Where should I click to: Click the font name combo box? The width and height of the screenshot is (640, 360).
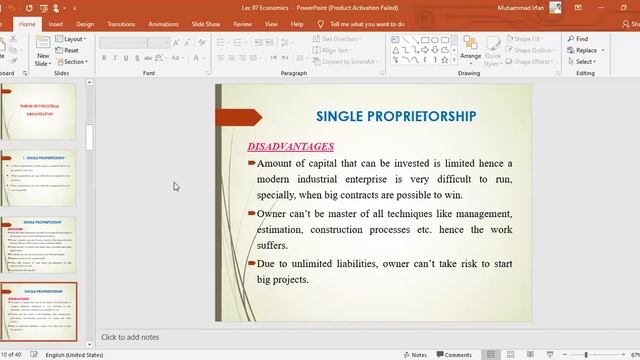coord(123,42)
